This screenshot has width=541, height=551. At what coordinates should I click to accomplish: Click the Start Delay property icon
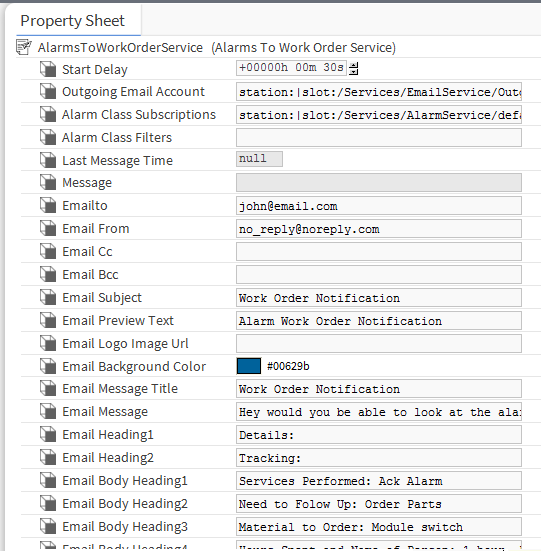point(48,69)
